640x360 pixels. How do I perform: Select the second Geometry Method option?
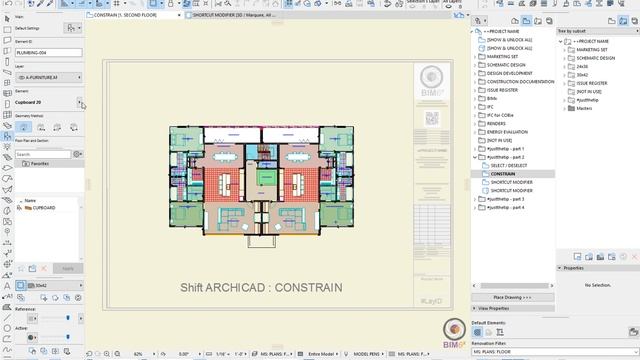pyautogui.click(x=41, y=127)
